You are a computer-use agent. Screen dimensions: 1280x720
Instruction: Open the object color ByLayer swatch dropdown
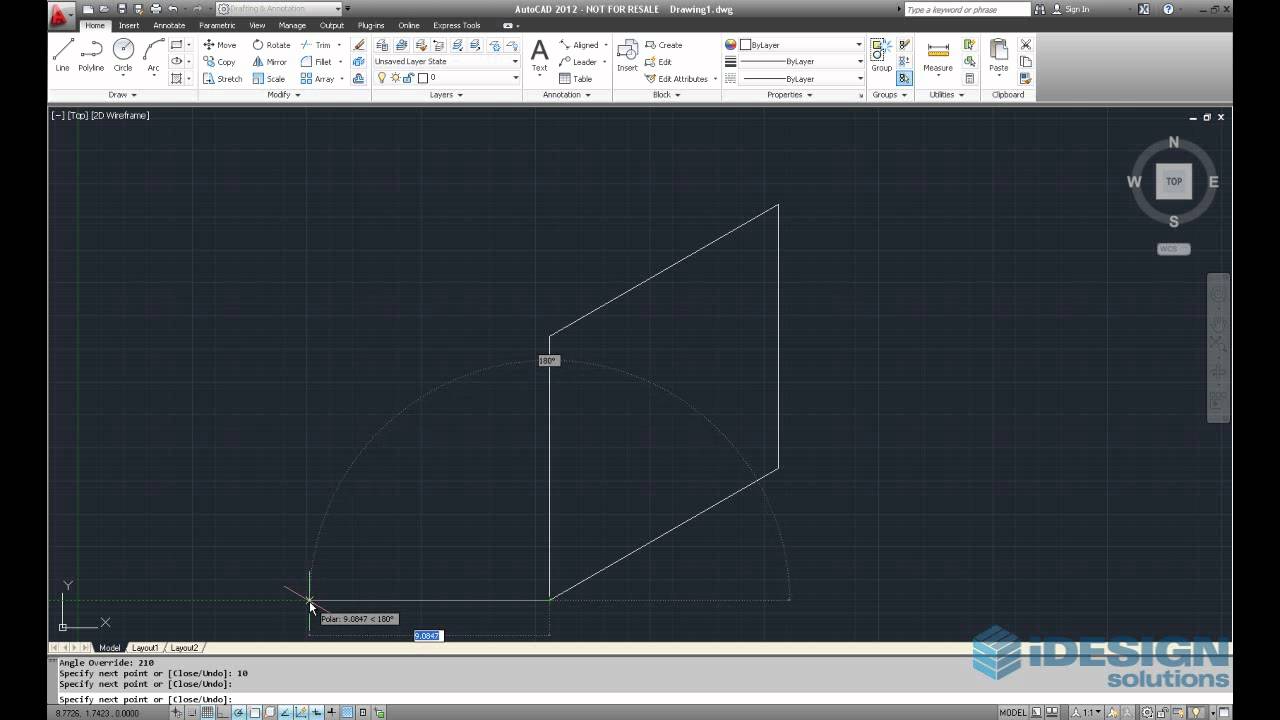pos(801,45)
